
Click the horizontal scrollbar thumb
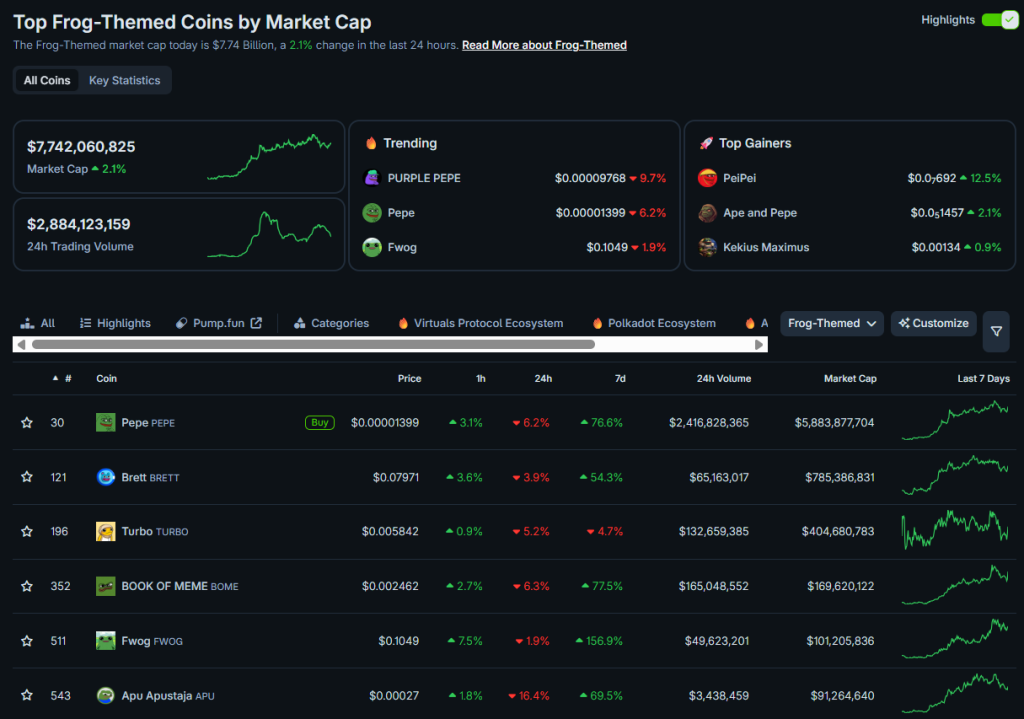[x=313, y=345]
